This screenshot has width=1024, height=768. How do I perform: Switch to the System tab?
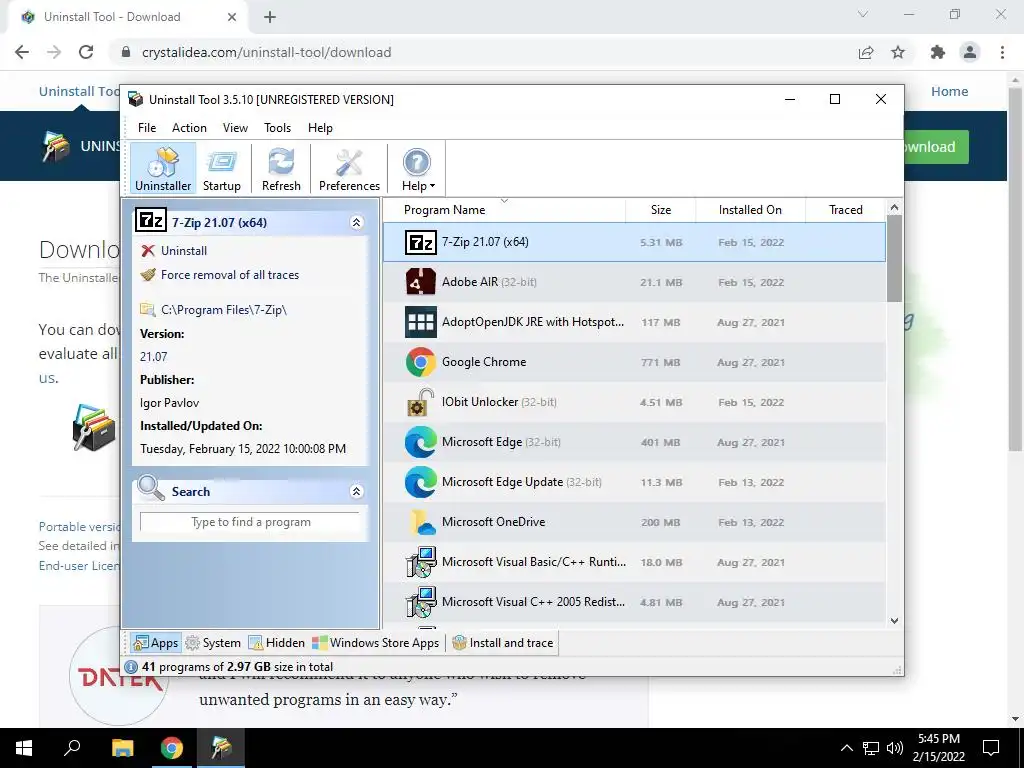[x=214, y=643]
